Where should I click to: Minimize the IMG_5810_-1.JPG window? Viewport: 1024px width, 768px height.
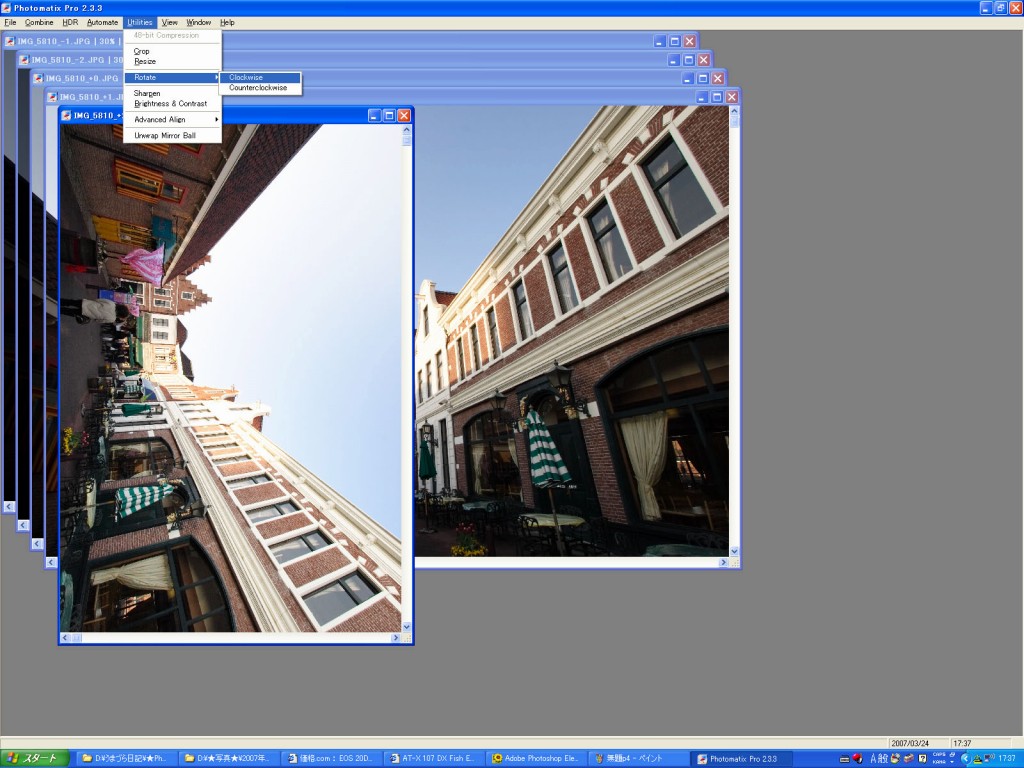660,41
